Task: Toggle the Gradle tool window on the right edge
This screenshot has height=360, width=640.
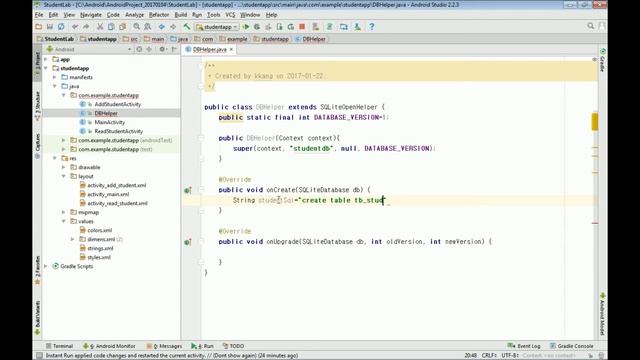Action: pos(602,60)
